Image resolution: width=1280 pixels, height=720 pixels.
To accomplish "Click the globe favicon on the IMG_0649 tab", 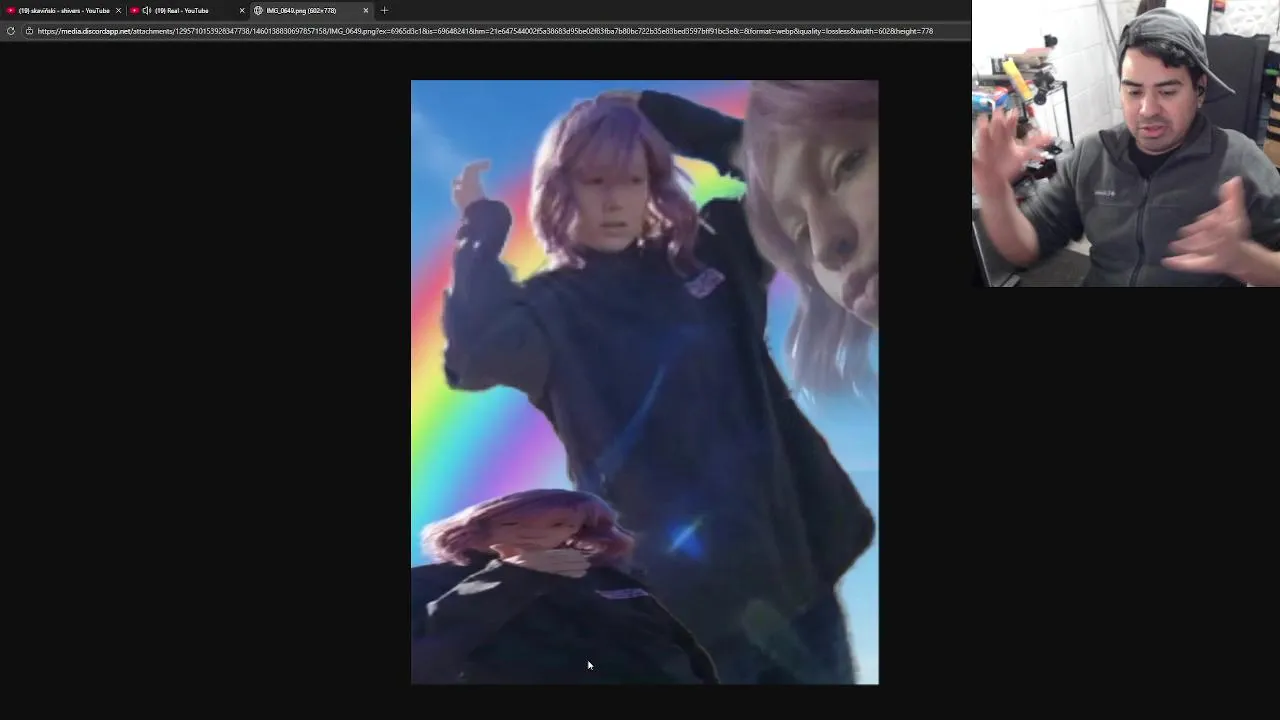I will pyautogui.click(x=258, y=10).
